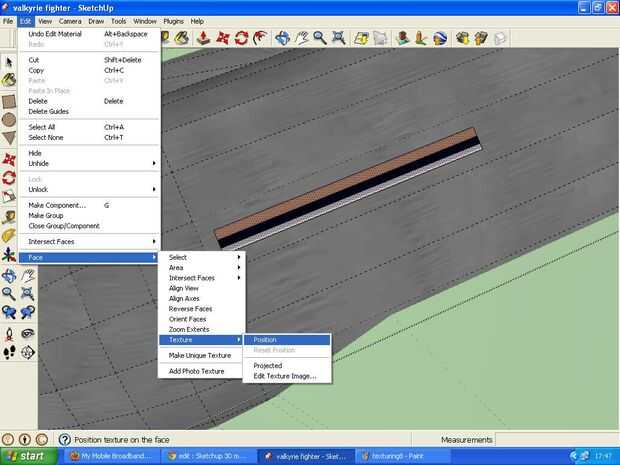The width and height of the screenshot is (620, 465).
Task: Expand Intersect Faces in Face submenu
Action: pyautogui.click(x=202, y=278)
